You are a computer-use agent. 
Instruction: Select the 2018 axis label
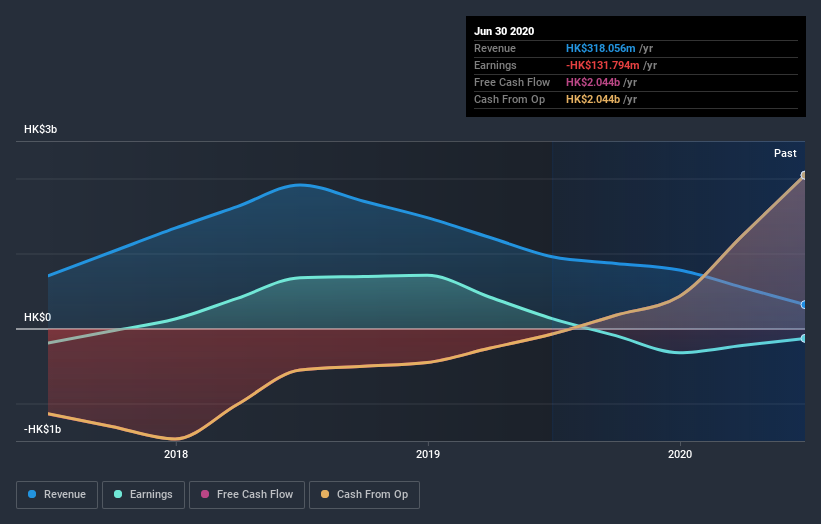176,454
